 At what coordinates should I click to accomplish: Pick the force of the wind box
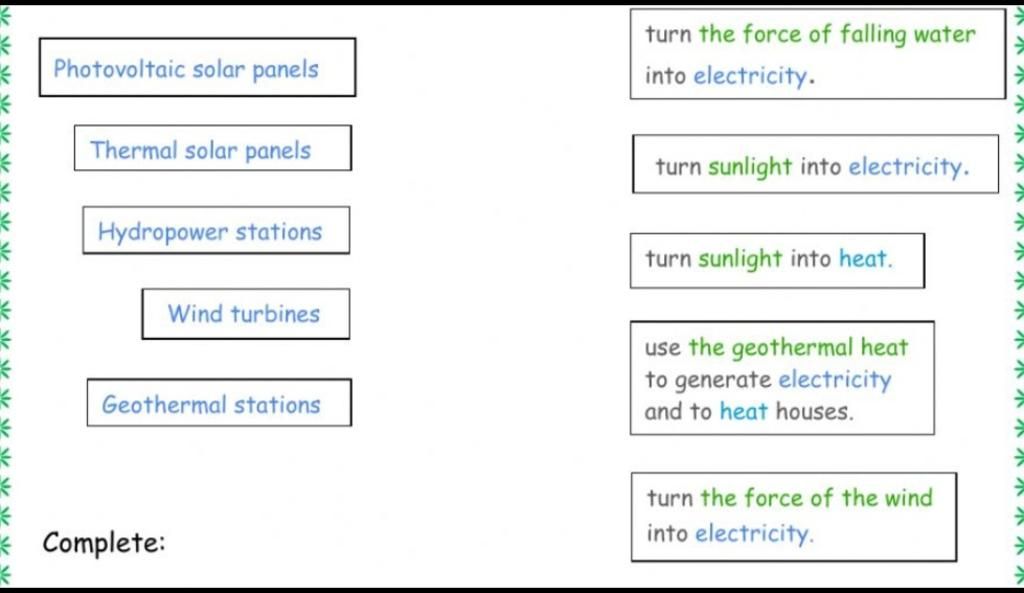click(794, 517)
